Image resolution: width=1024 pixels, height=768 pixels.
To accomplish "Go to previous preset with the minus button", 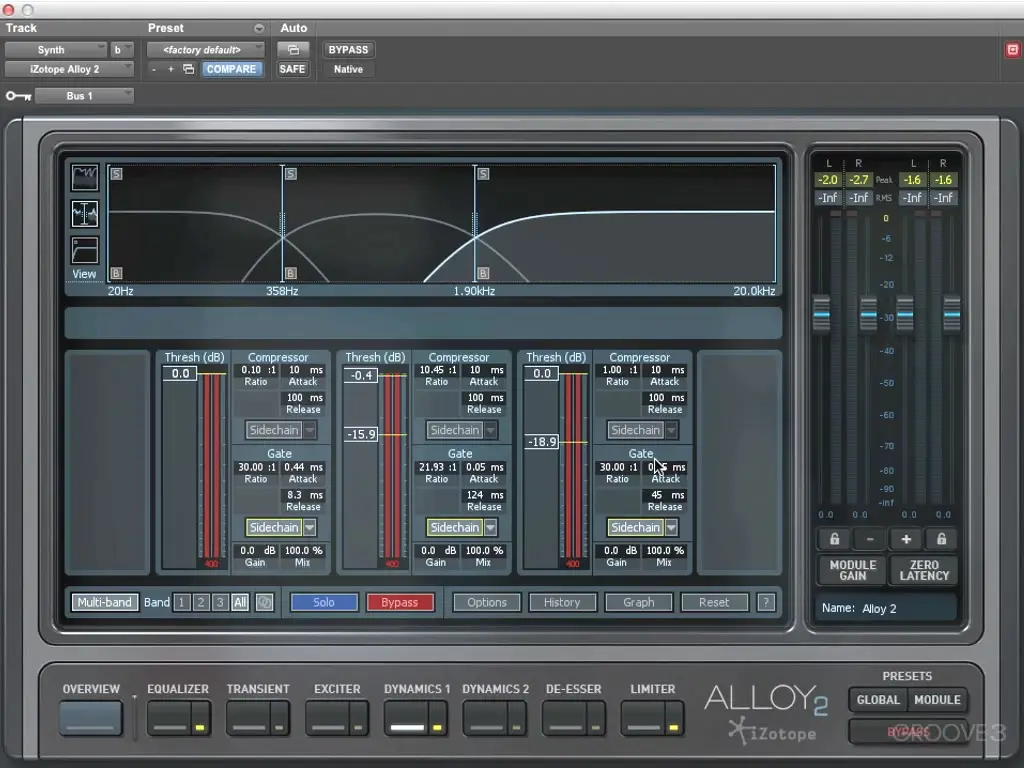I will point(153,69).
